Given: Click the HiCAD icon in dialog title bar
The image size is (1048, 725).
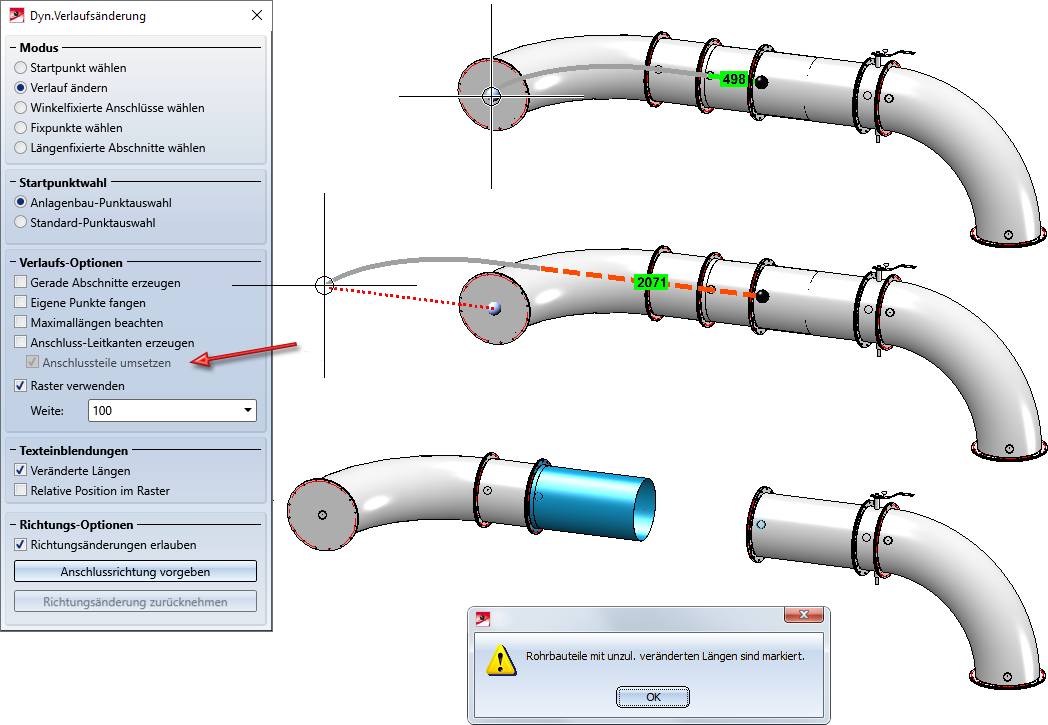Looking at the screenshot, I should click(x=17, y=15).
